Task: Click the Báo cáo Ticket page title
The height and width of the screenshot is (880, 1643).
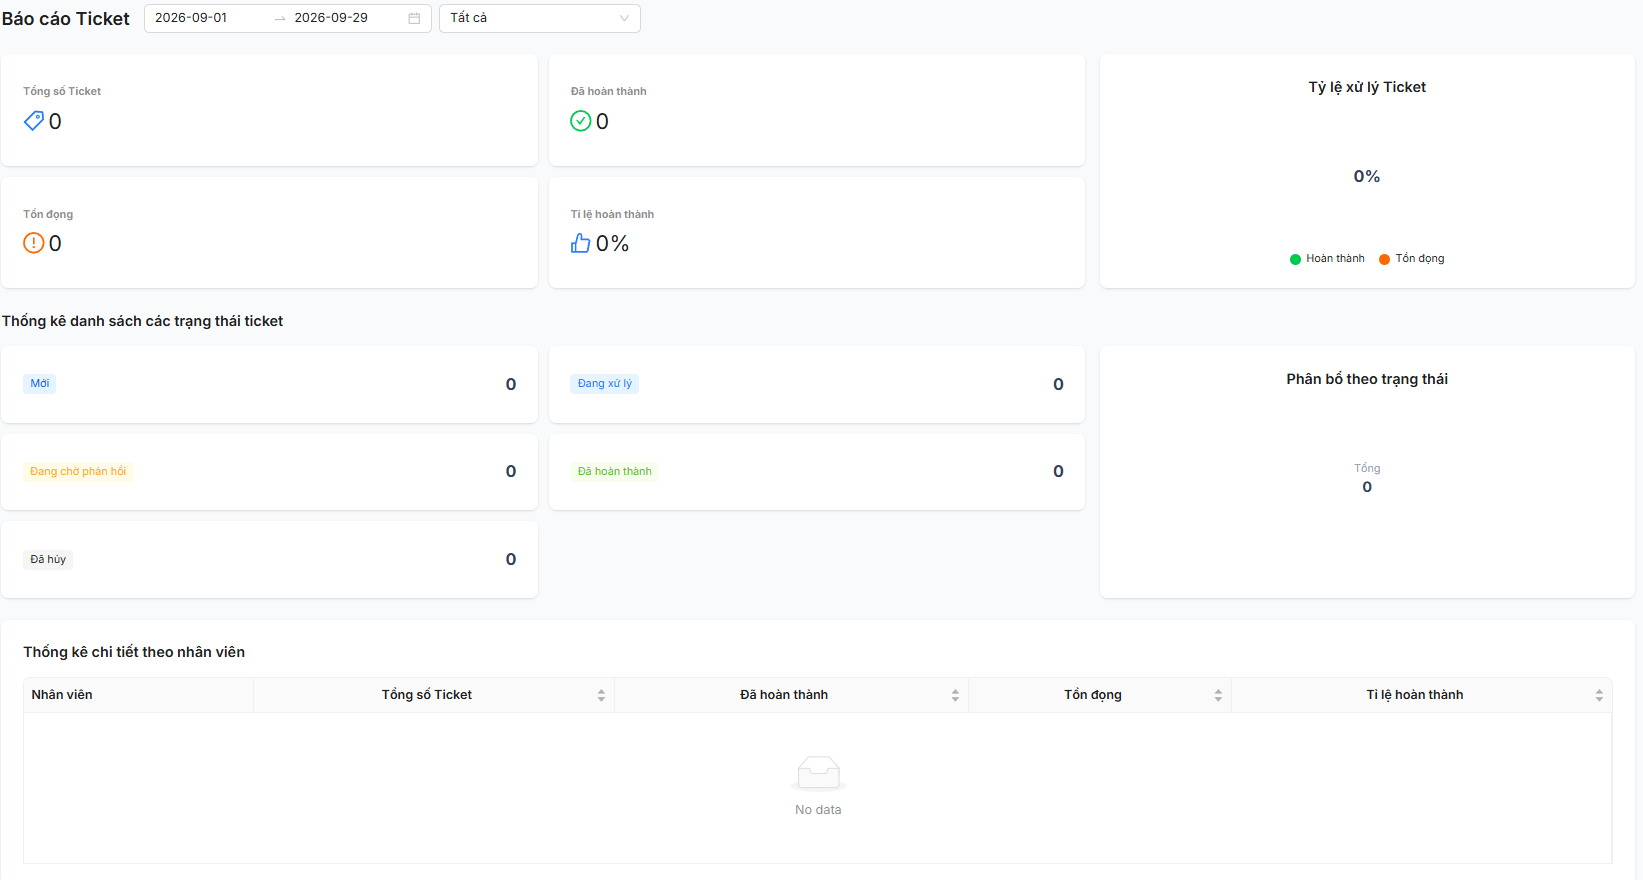Action: pyautogui.click(x=66, y=19)
